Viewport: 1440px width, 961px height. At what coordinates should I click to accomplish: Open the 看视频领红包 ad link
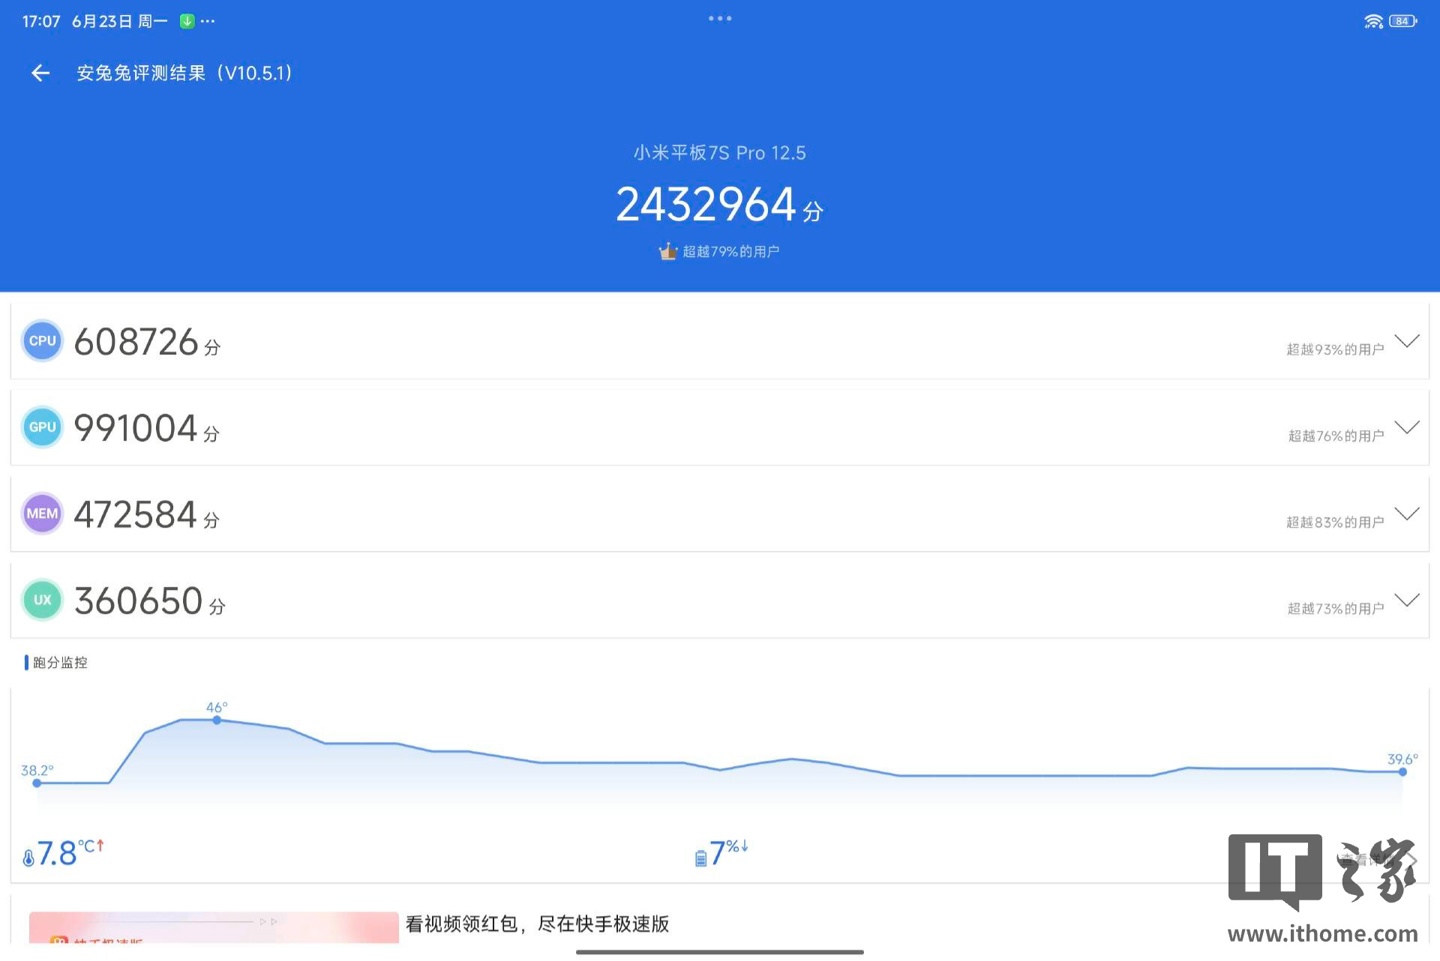537,924
